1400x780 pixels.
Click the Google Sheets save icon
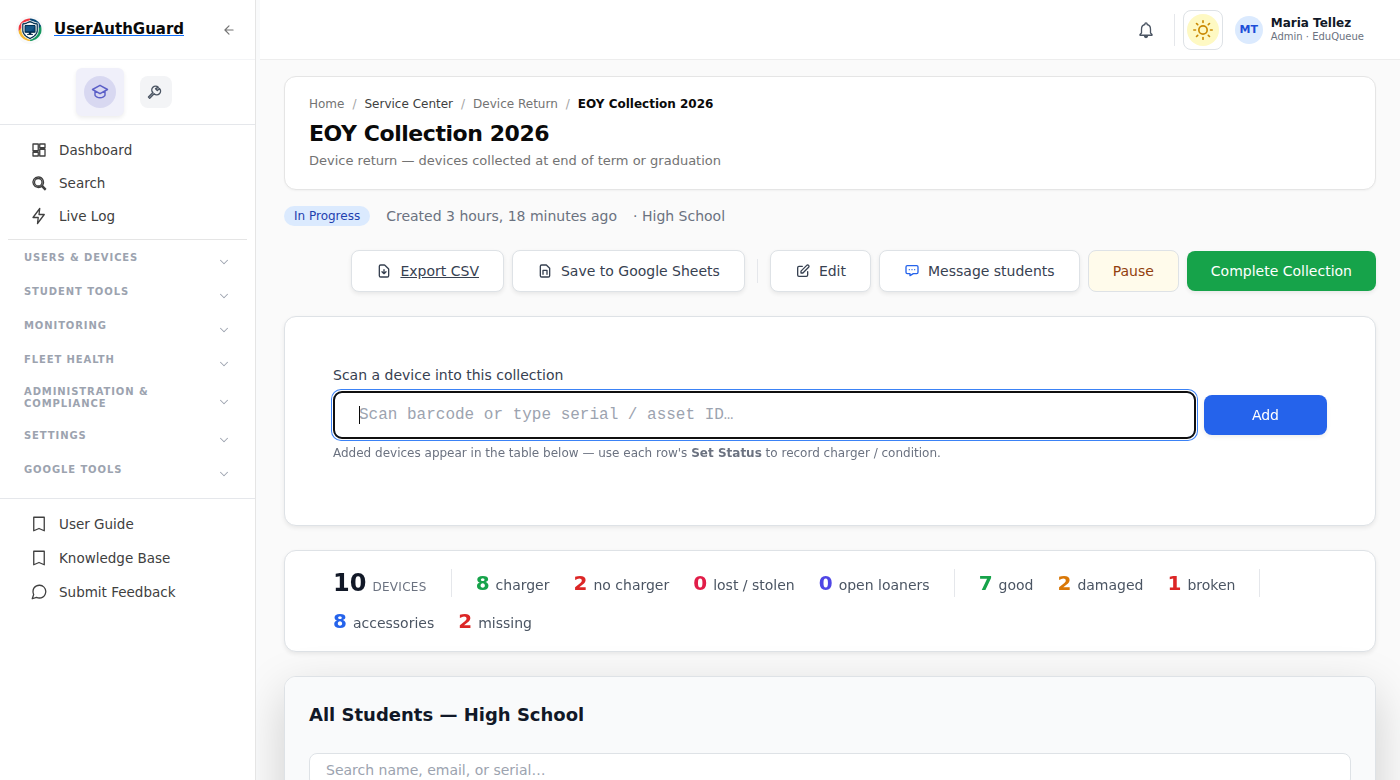point(545,271)
